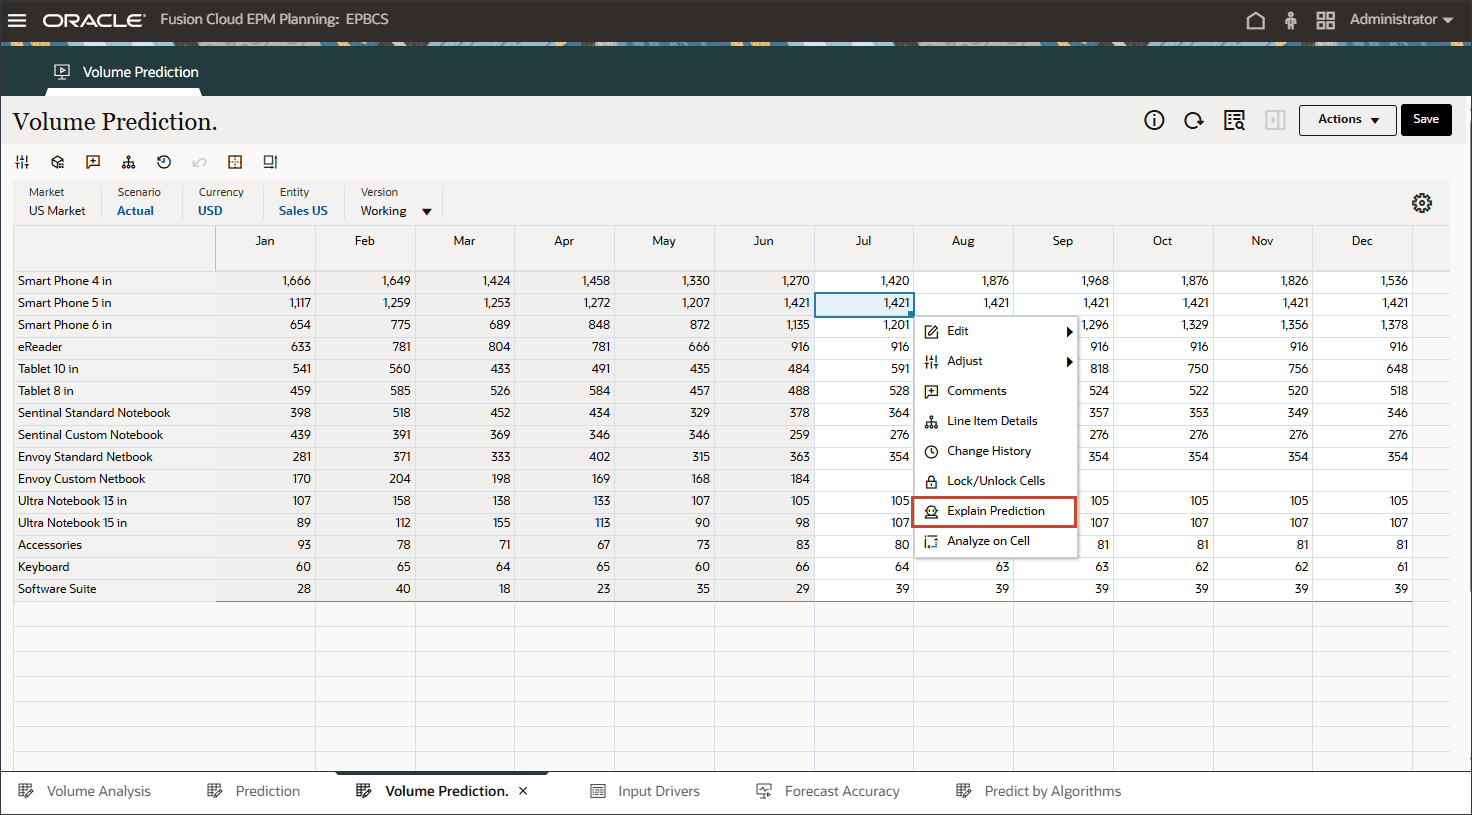Switch to the Forecast Accuracy tab
1472x815 pixels.
(x=841, y=791)
